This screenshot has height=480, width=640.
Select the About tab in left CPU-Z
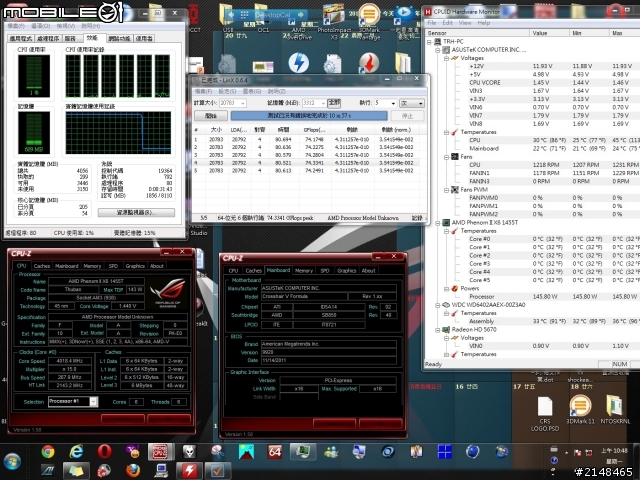[157, 266]
